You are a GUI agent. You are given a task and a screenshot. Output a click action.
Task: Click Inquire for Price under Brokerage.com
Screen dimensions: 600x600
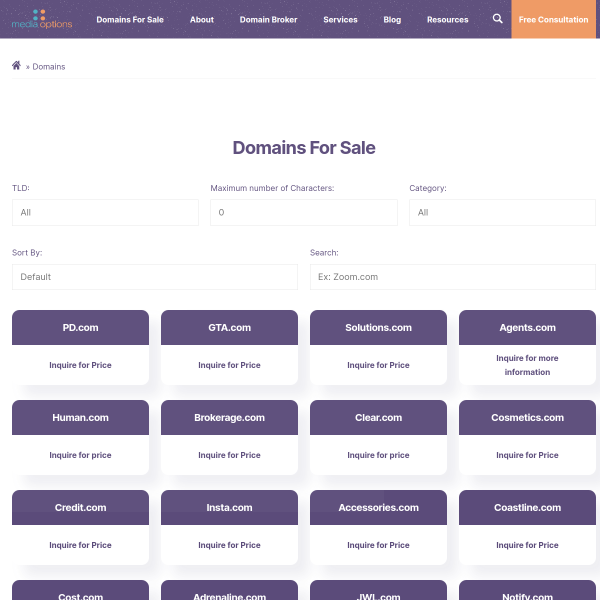pyautogui.click(x=229, y=455)
